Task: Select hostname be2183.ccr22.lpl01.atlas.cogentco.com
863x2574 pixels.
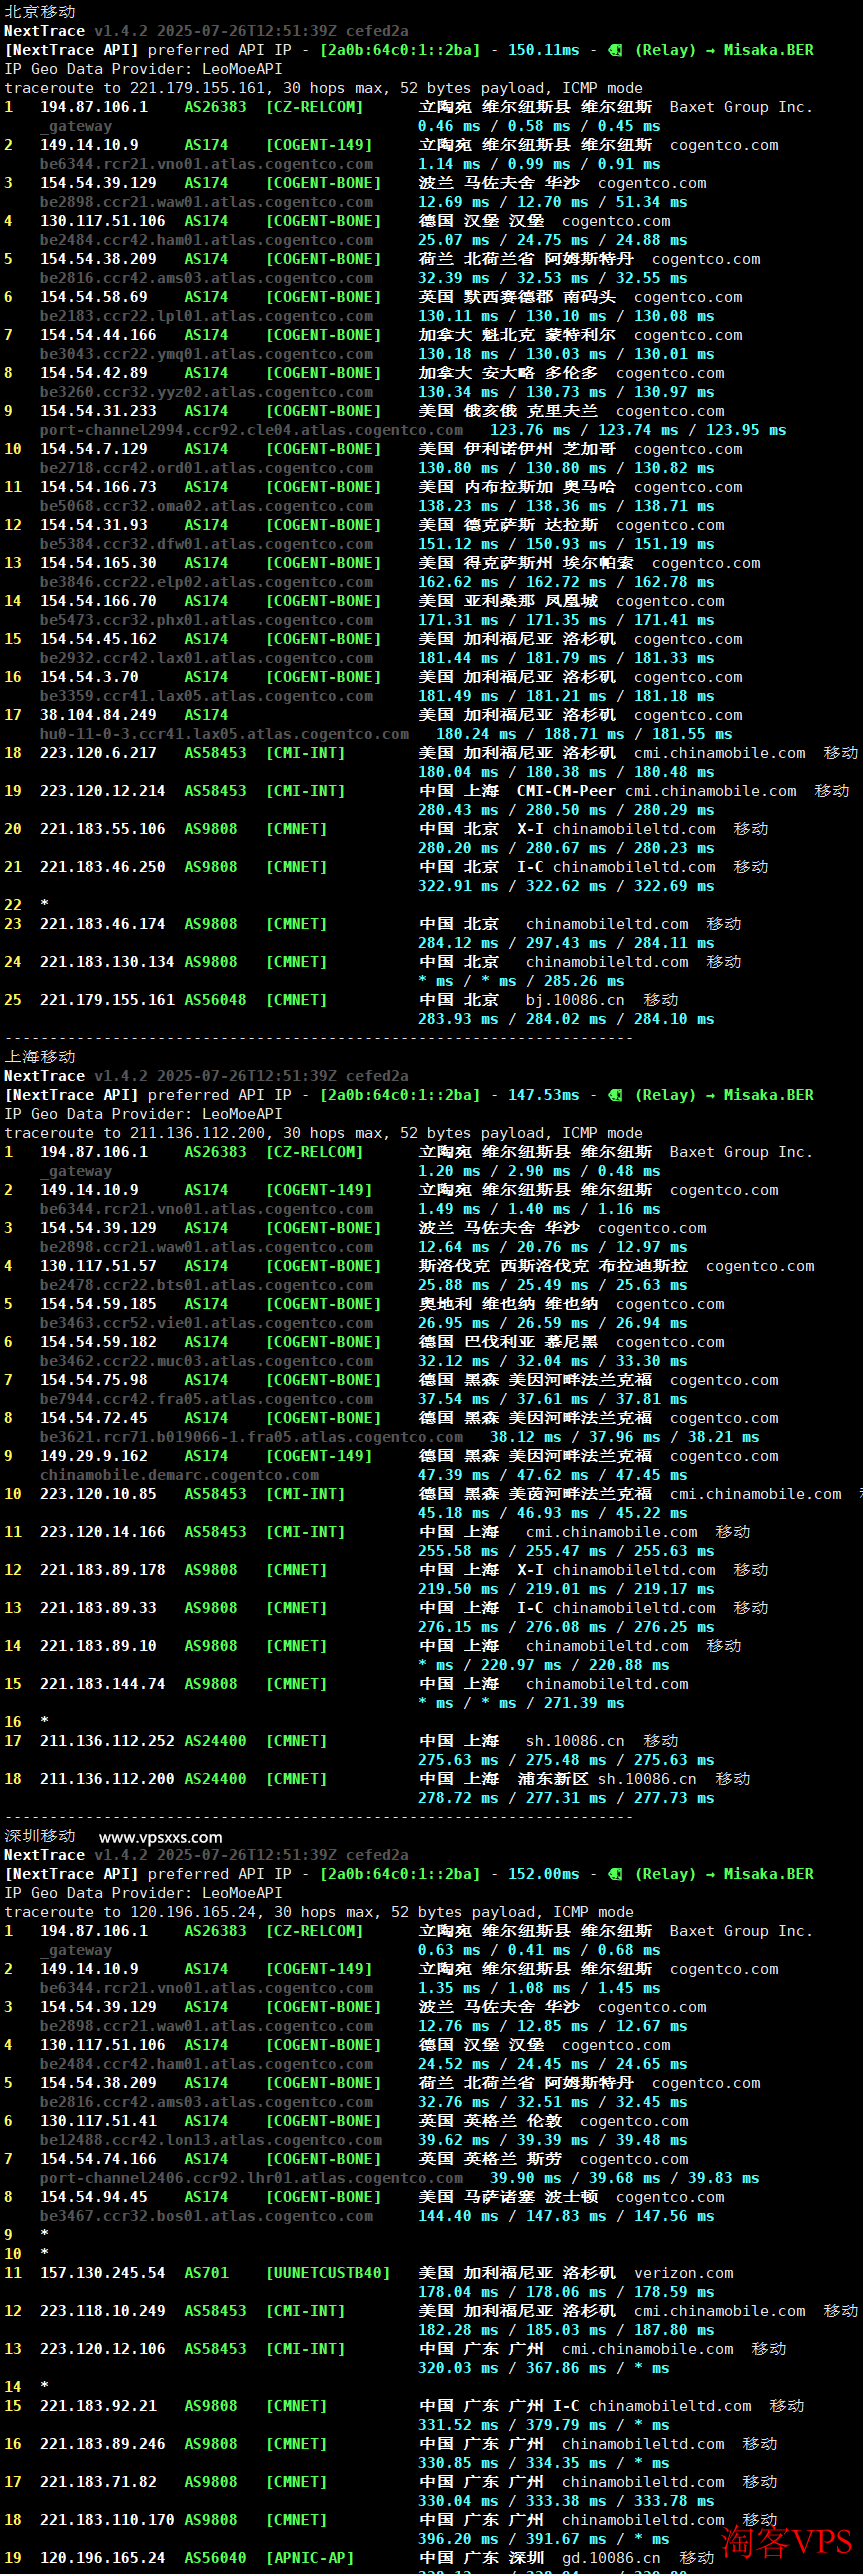Action: tap(206, 316)
